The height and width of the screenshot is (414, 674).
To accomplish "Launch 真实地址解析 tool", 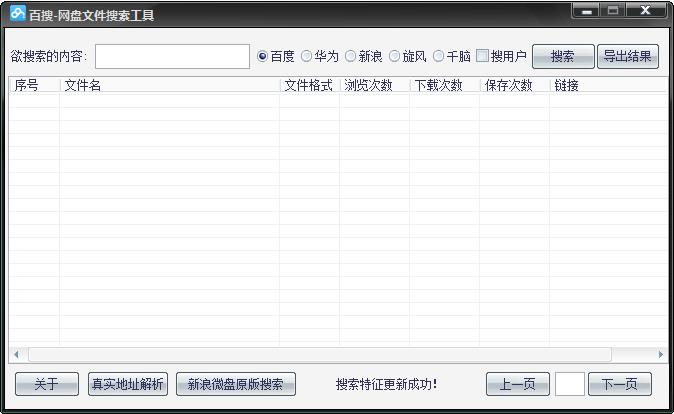I will click(128, 384).
